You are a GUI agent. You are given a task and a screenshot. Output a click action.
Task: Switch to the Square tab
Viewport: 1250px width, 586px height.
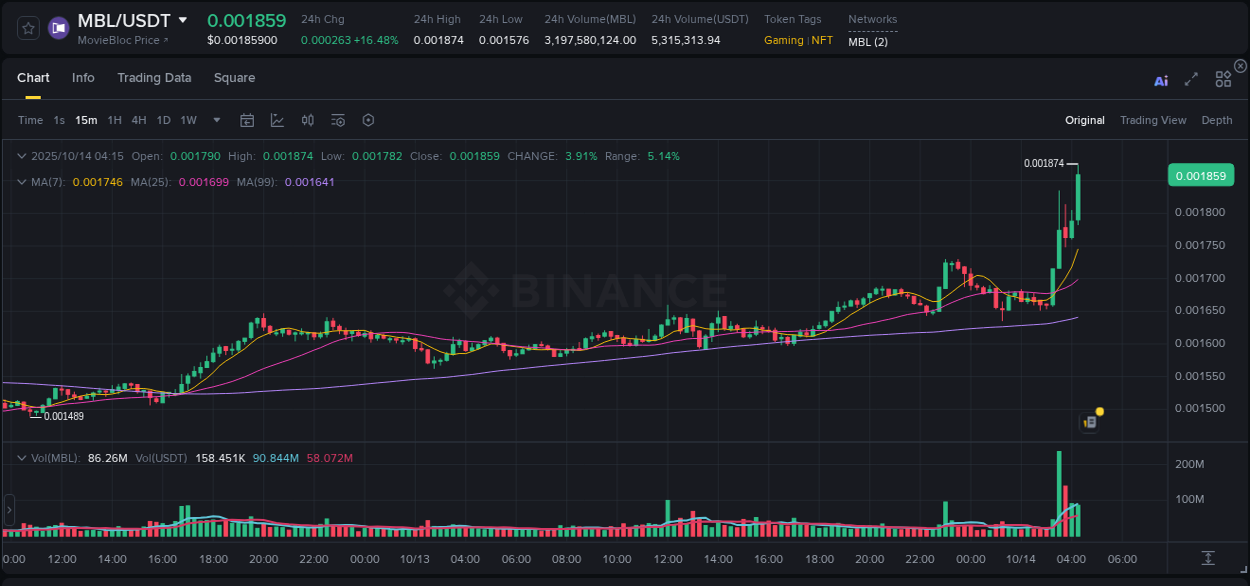pyautogui.click(x=234, y=78)
